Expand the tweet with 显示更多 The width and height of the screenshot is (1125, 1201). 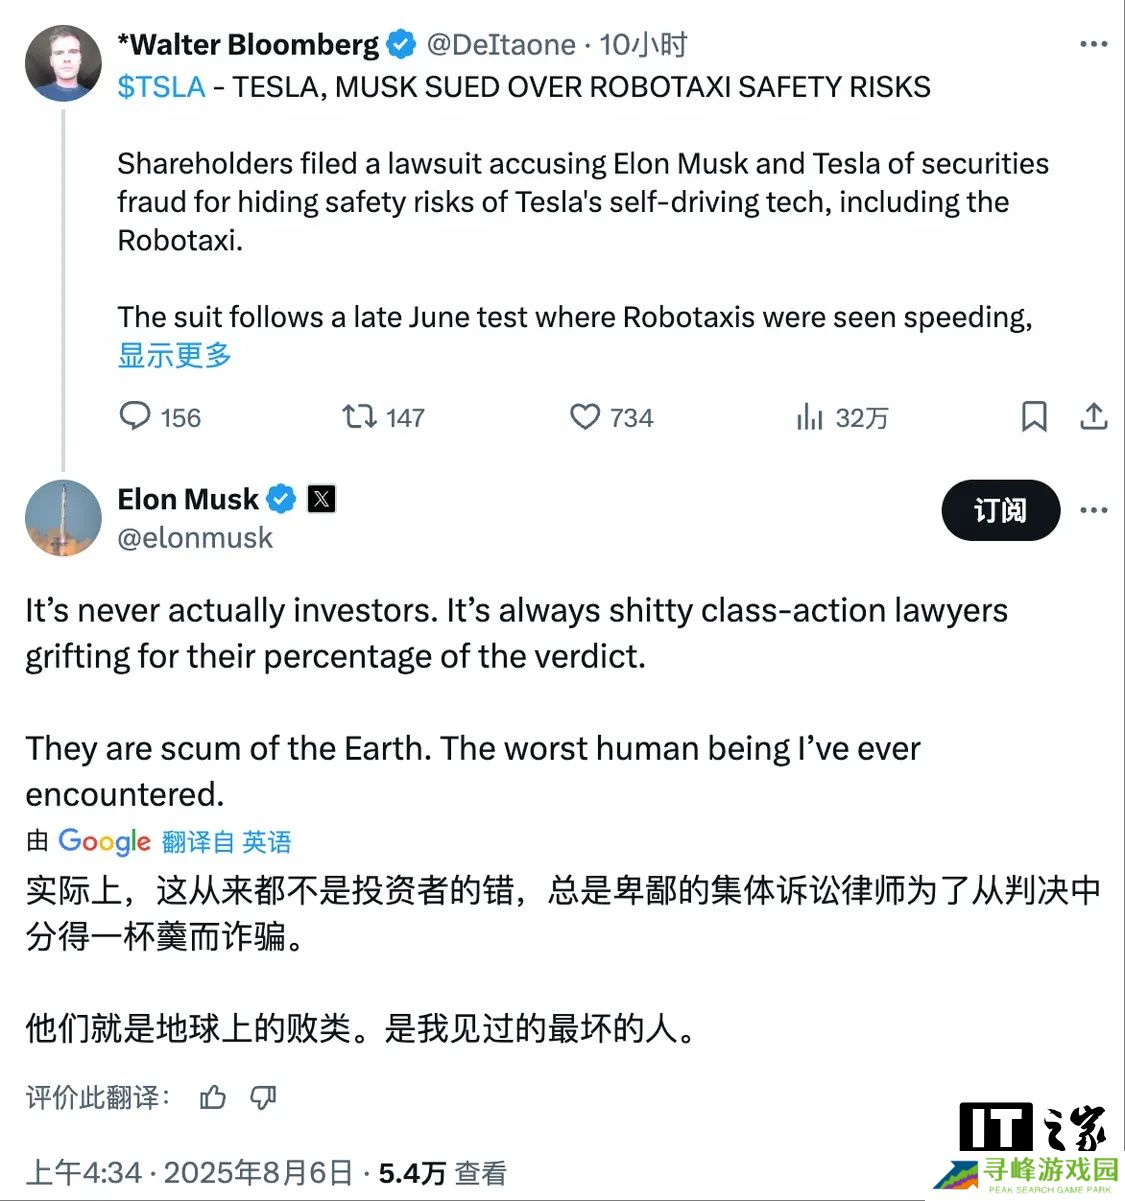pos(175,355)
